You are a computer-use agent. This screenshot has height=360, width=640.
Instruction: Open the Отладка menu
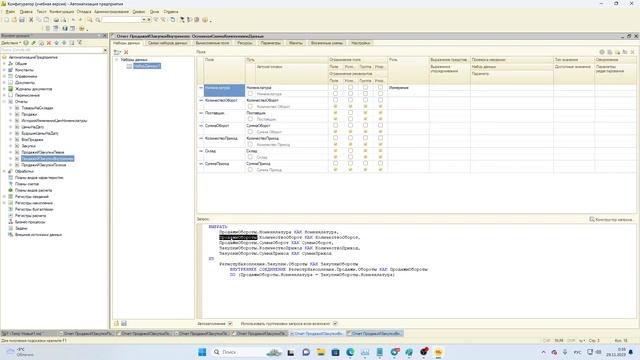coord(84,12)
